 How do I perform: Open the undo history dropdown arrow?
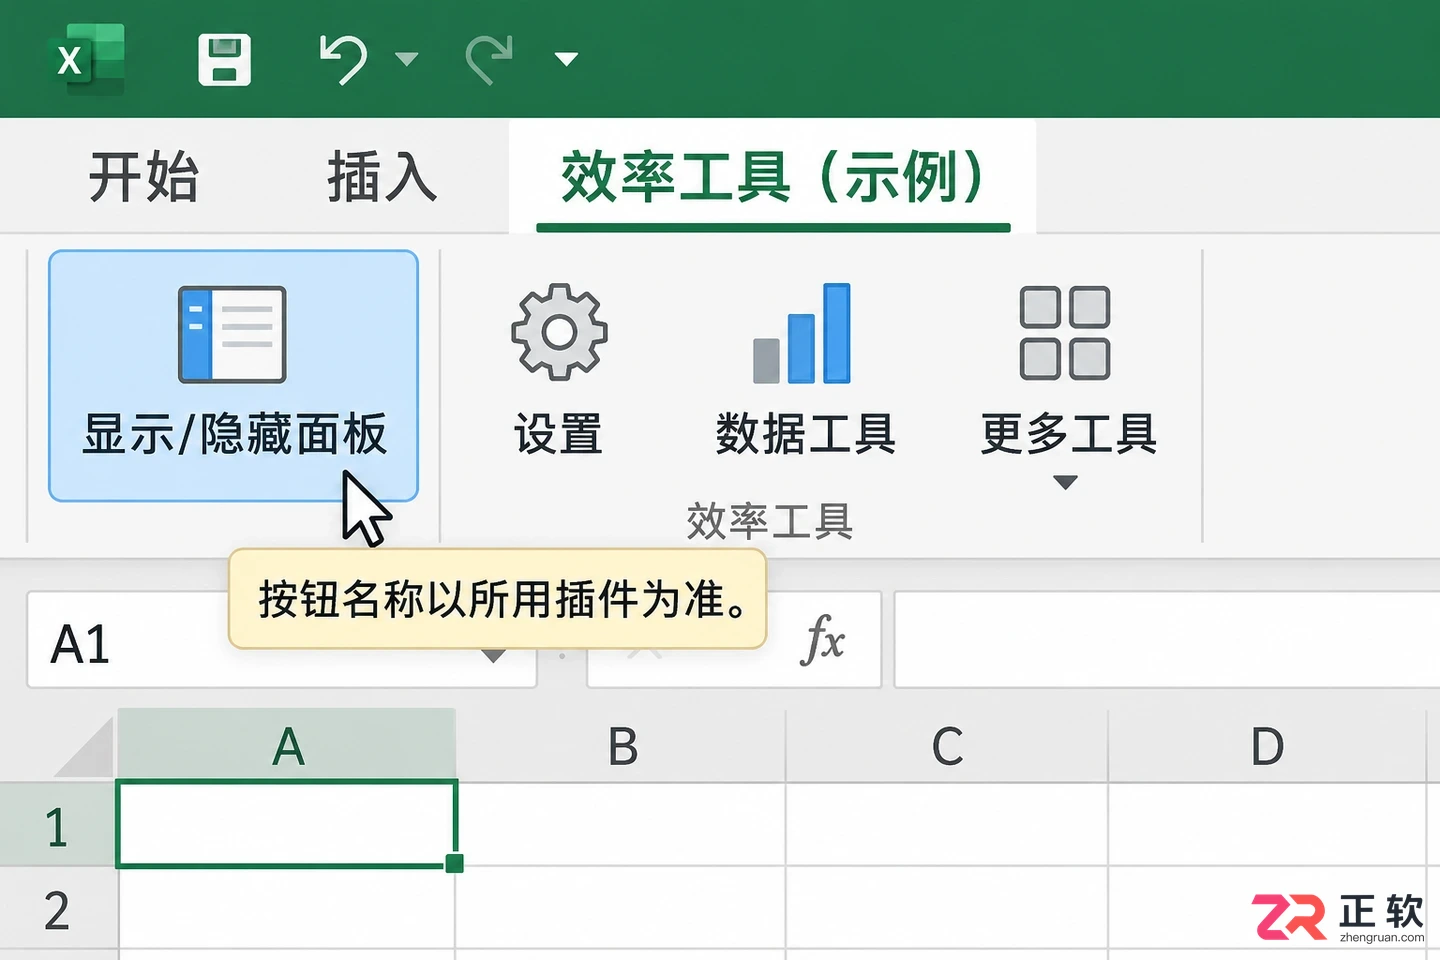point(406,59)
